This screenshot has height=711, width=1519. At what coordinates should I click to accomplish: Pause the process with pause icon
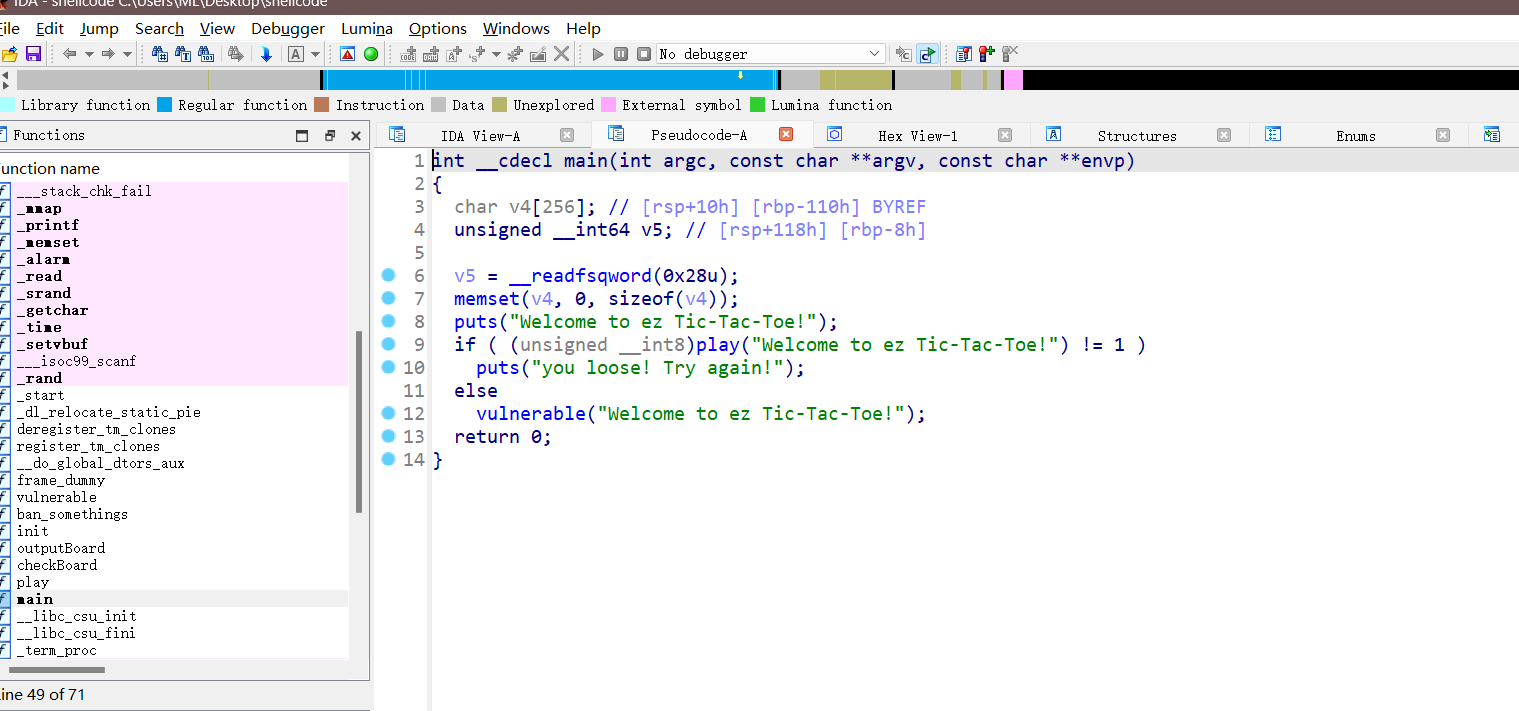621,54
